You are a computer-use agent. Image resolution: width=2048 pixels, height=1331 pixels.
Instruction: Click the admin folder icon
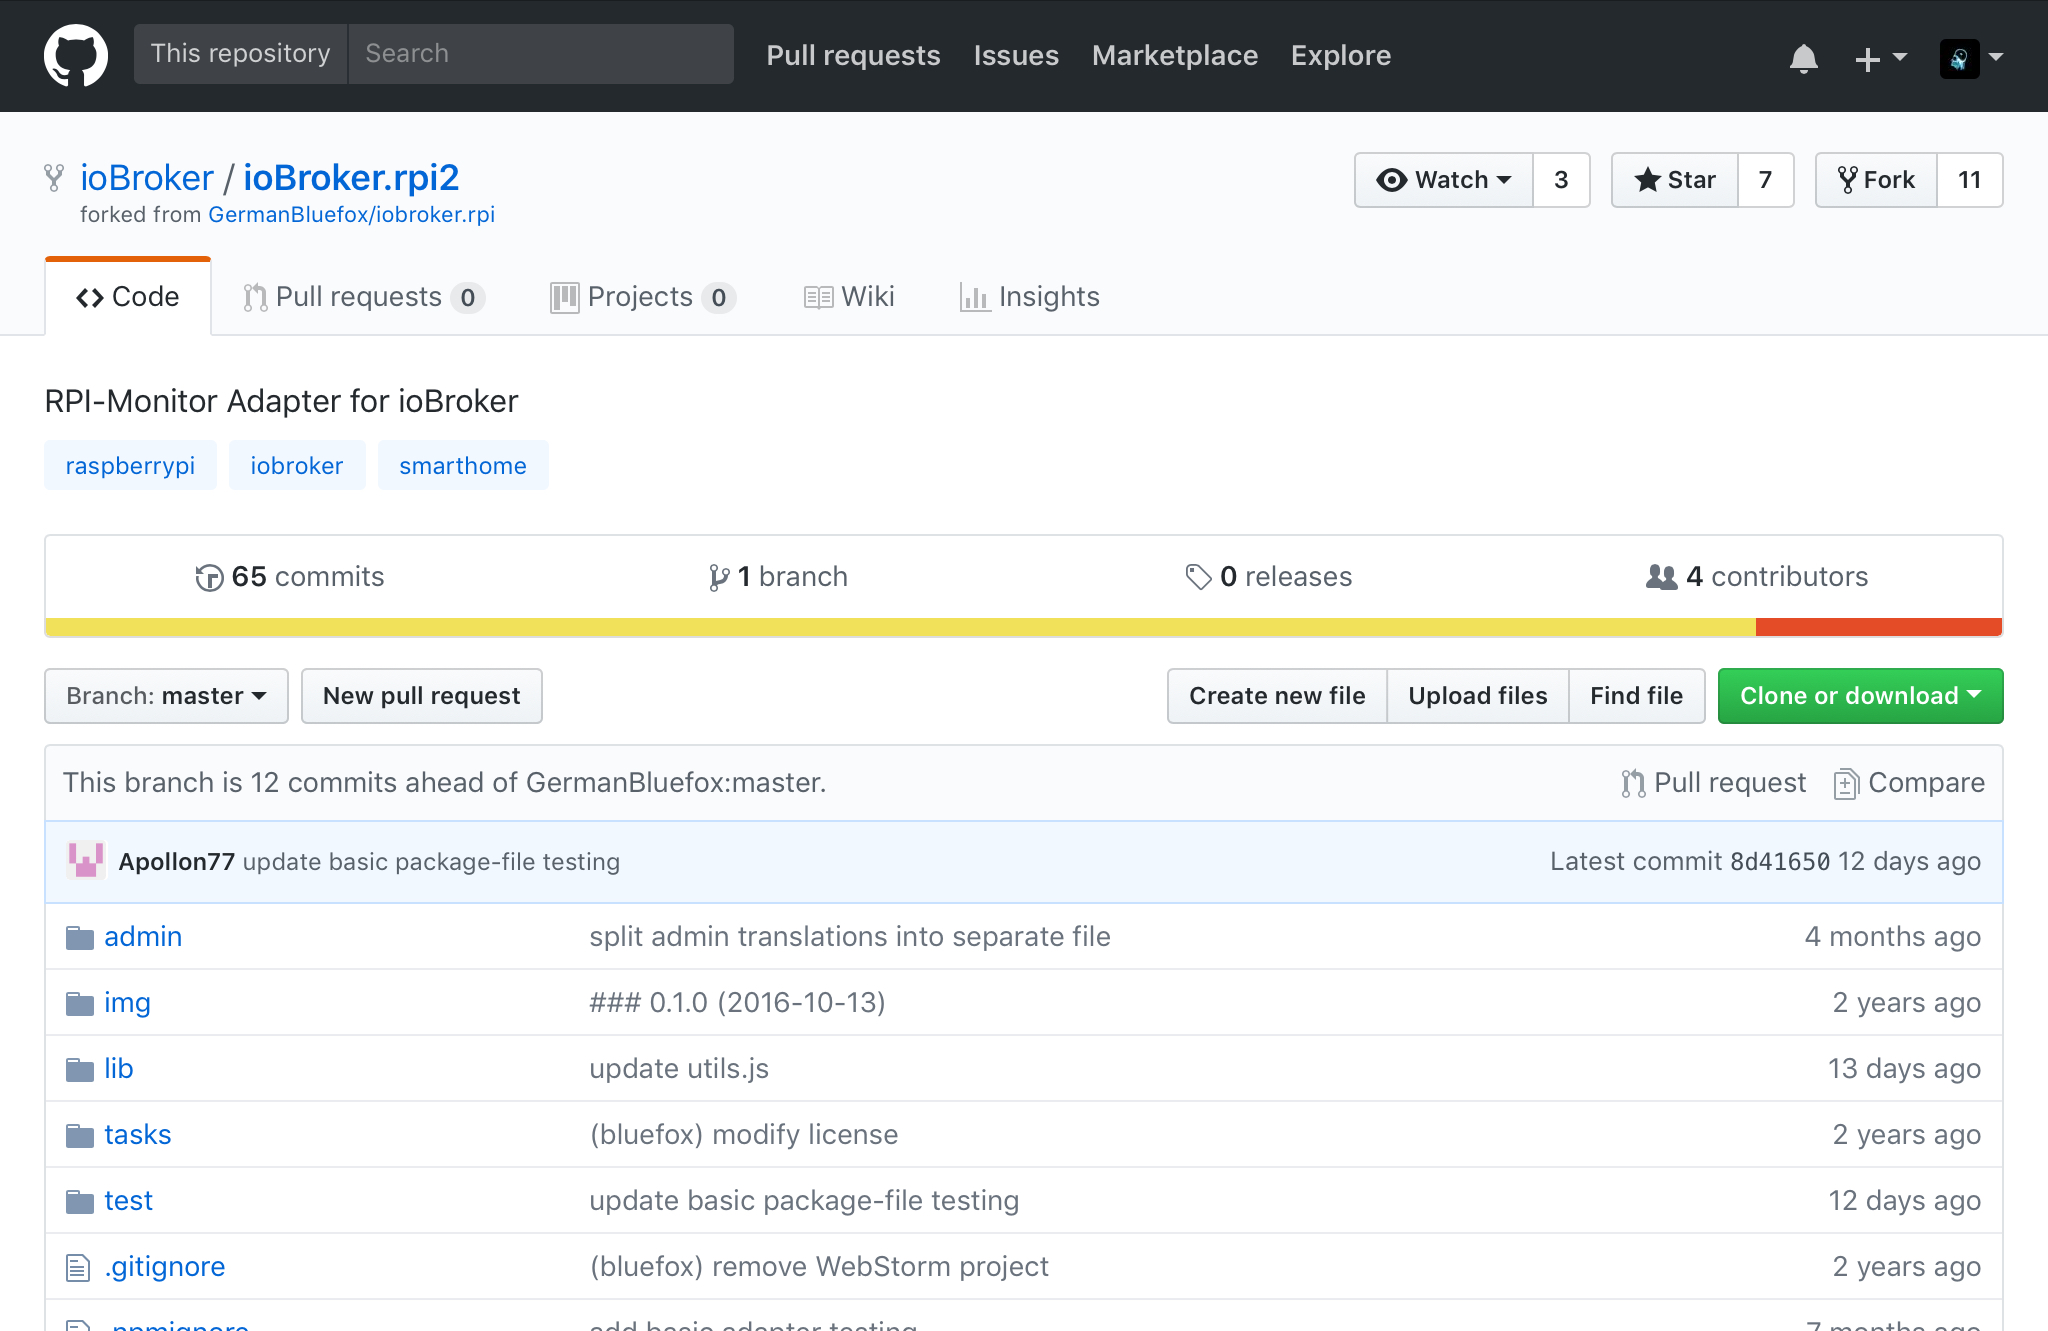pos(80,937)
